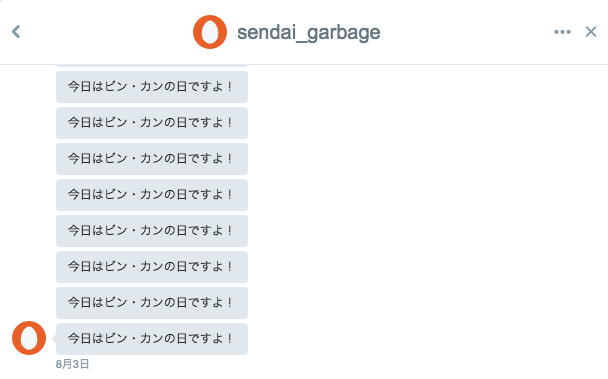The image size is (608, 379).
Task: Click blank header space between chevron and avatar
Action: tap(107, 32)
